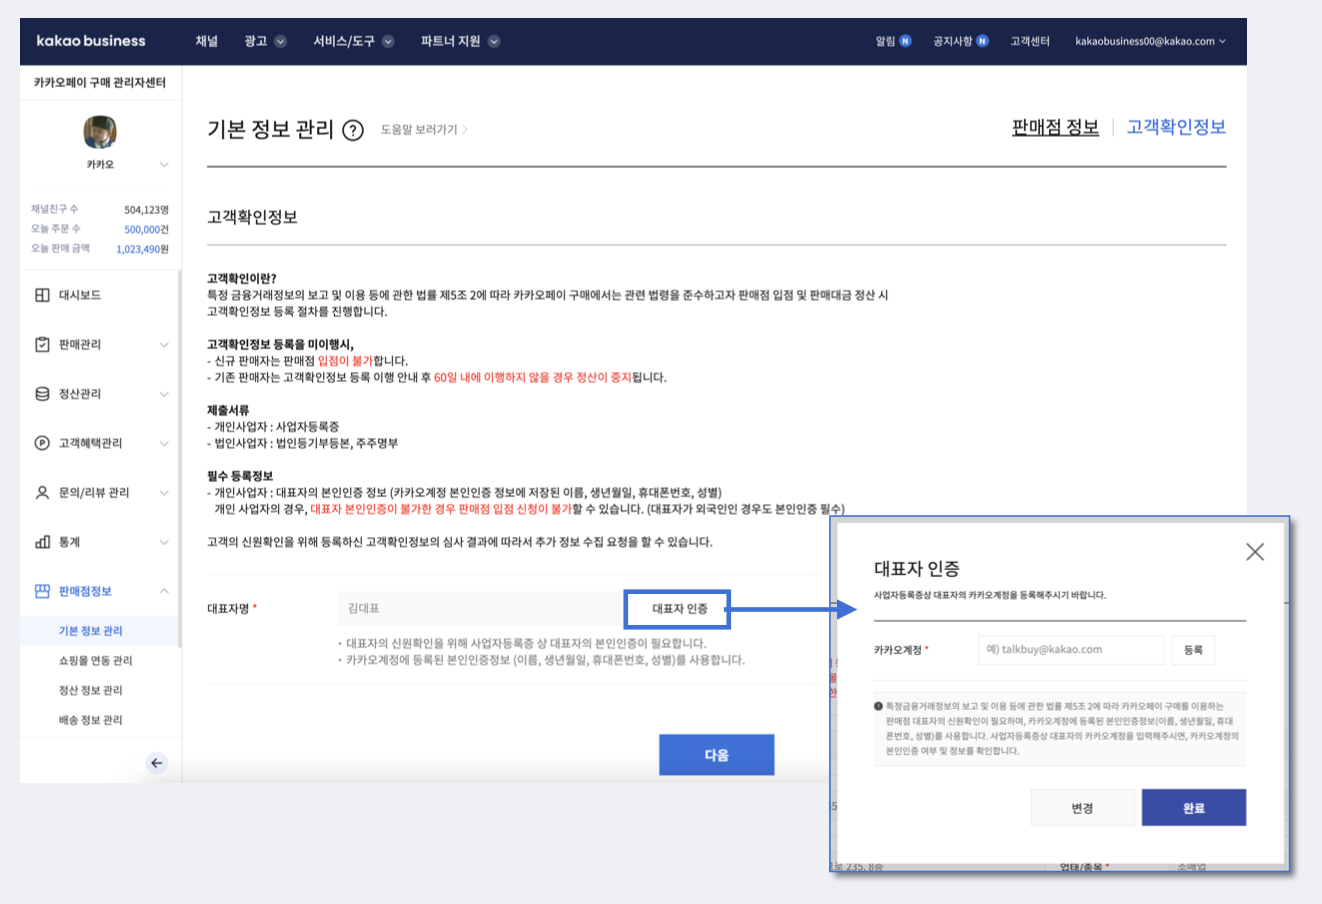Open 고객센터 link
This screenshot has height=904, width=1322.
(1030, 41)
